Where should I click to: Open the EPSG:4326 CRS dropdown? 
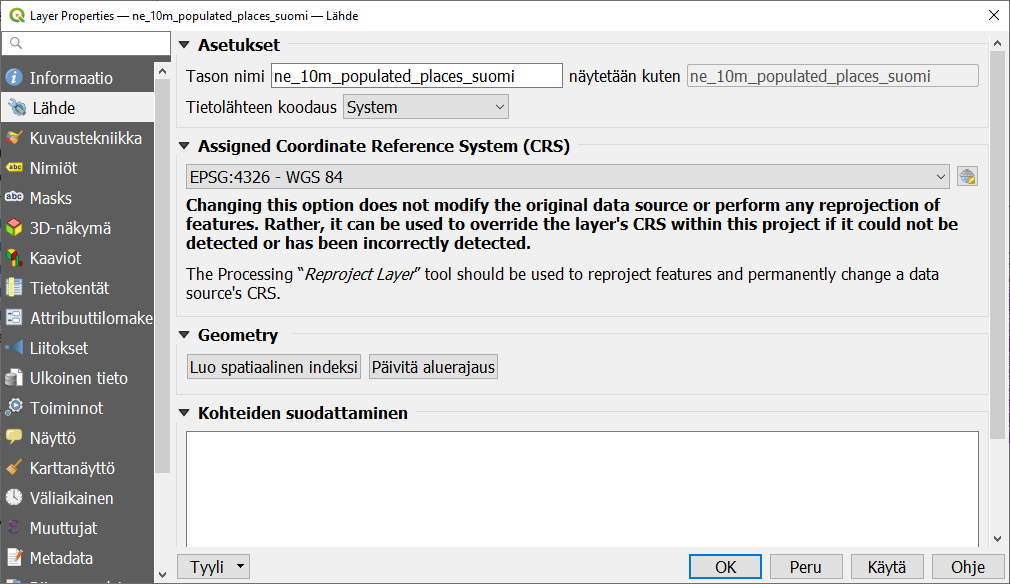coord(567,177)
